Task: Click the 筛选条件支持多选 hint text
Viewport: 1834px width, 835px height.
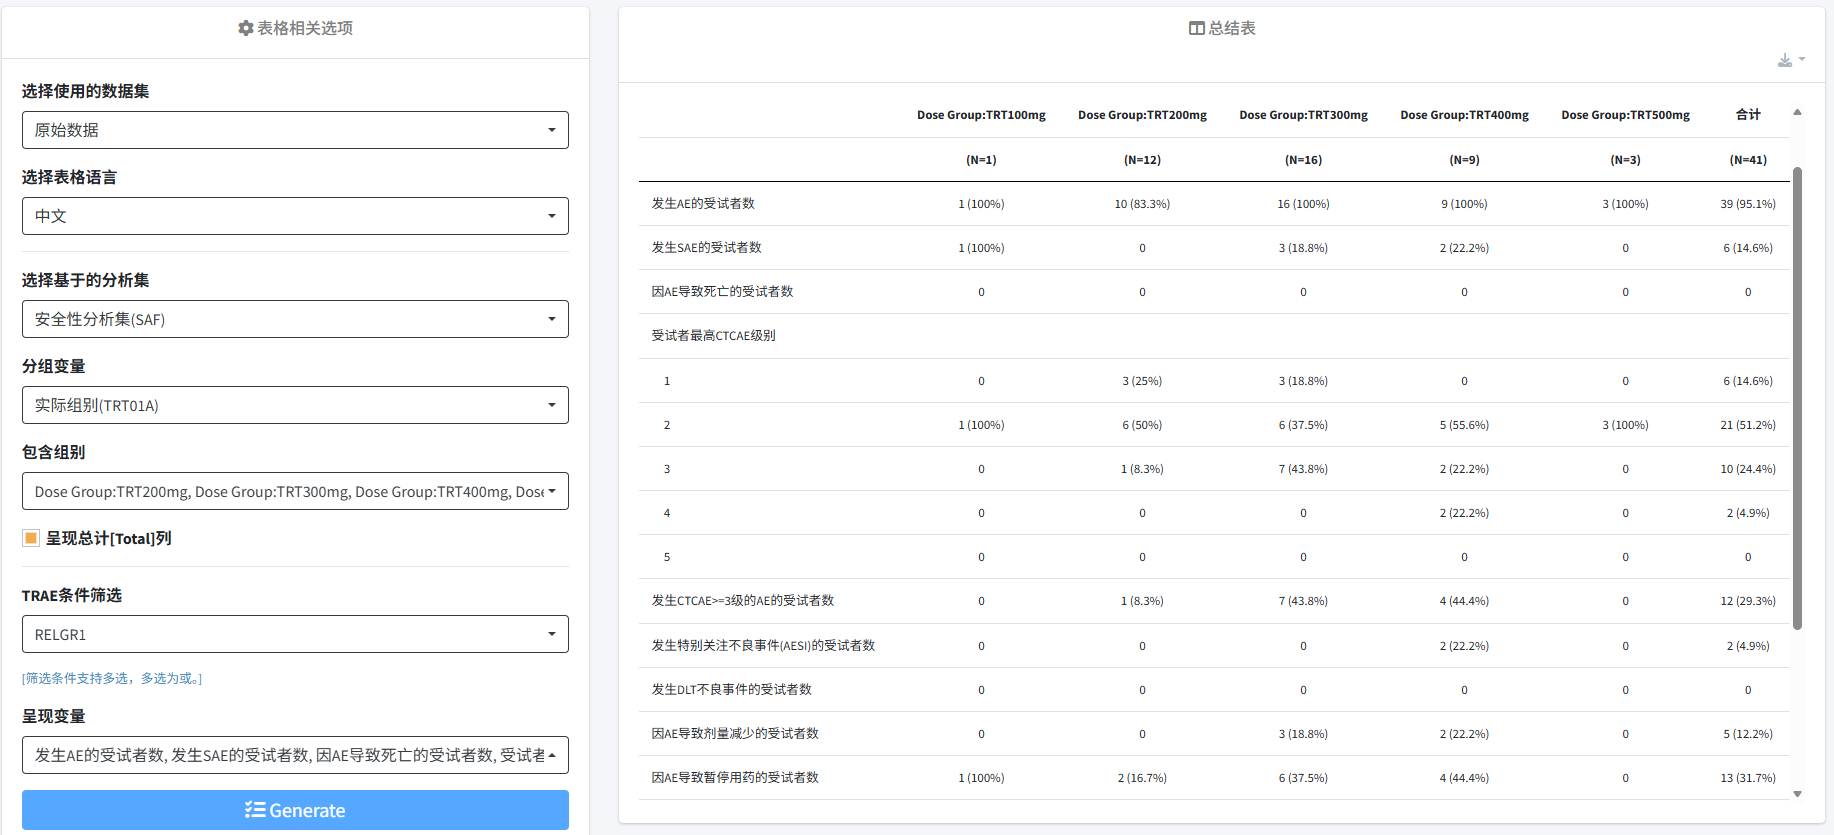Action: pos(112,678)
